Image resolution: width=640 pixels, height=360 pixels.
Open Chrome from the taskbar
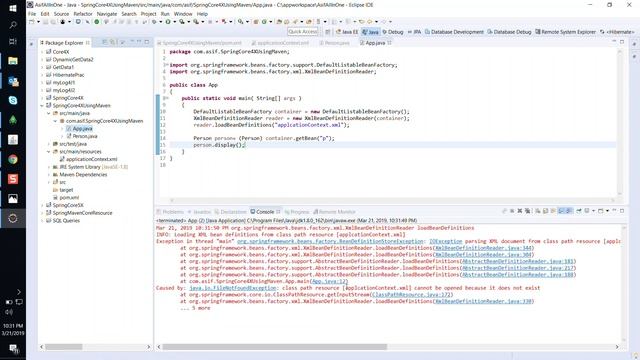13,159
